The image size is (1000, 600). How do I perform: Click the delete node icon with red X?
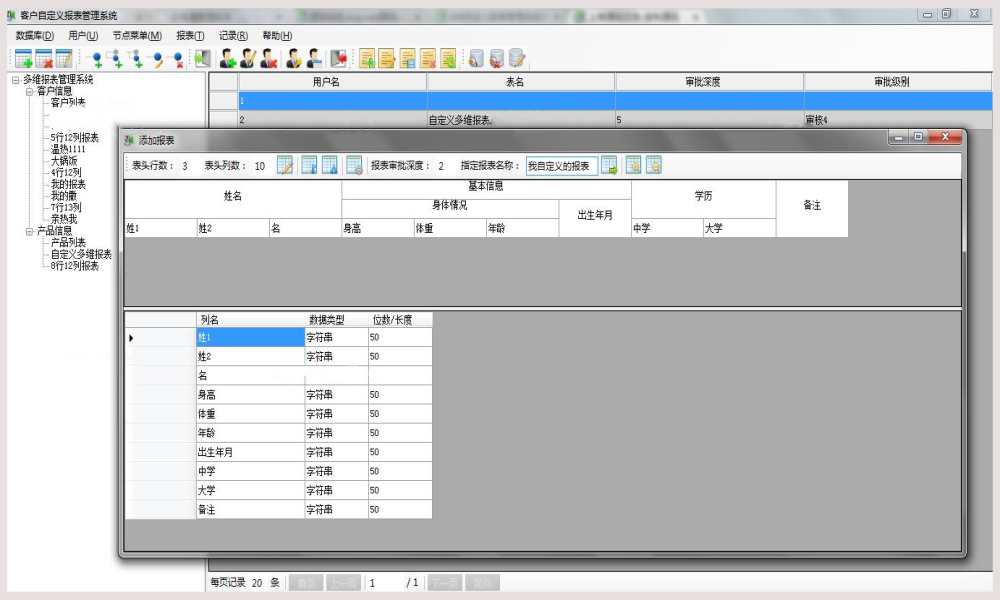(178, 59)
